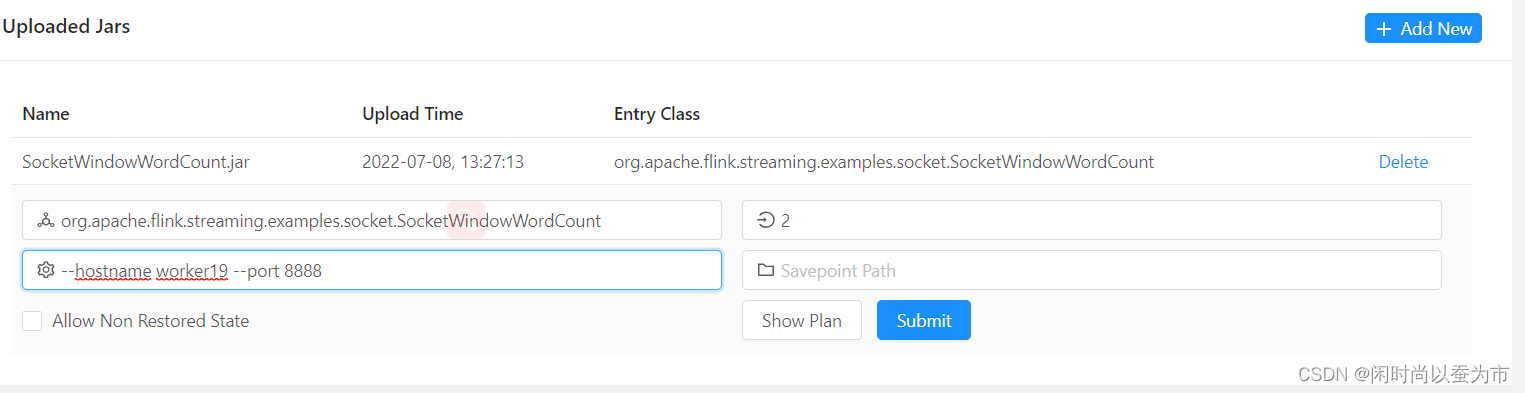The height and width of the screenshot is (393, 1525).
Task: Click the folder icon in Savepoint Path field
Action: (x=766, y=270)
